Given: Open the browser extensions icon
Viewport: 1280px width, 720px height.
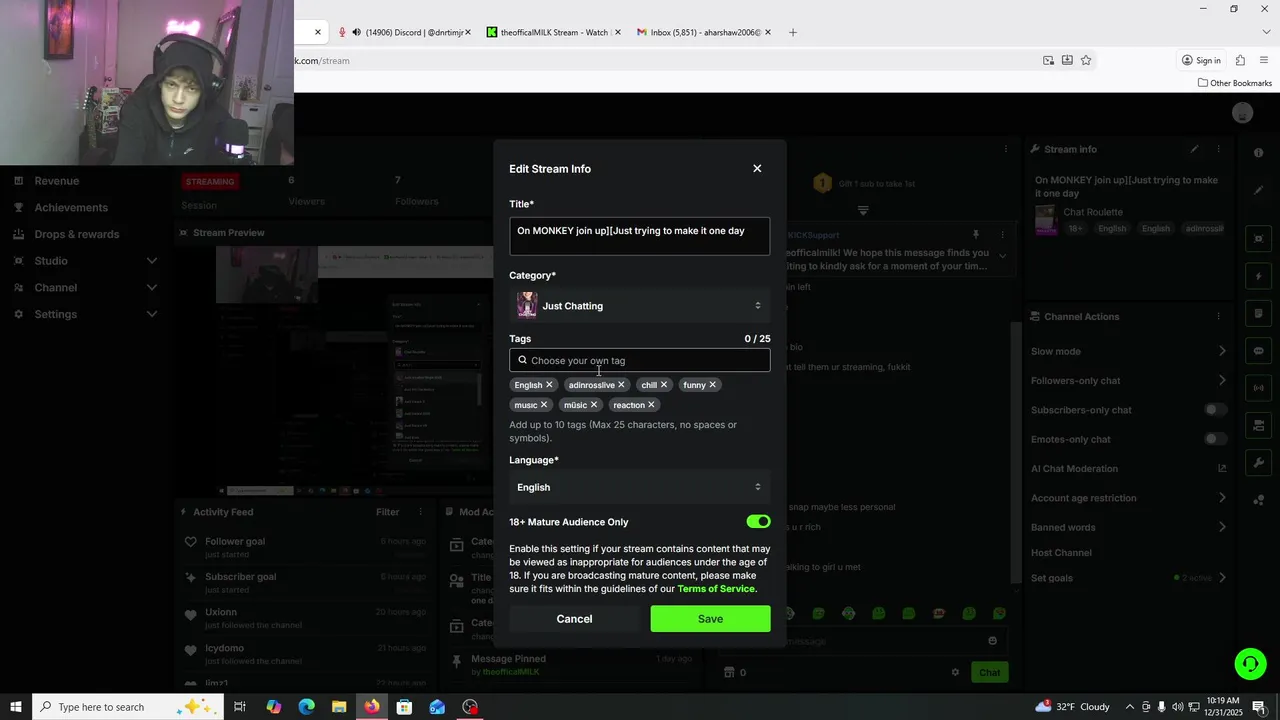Looking at the screenshot, I should (x=1240, y=60).
